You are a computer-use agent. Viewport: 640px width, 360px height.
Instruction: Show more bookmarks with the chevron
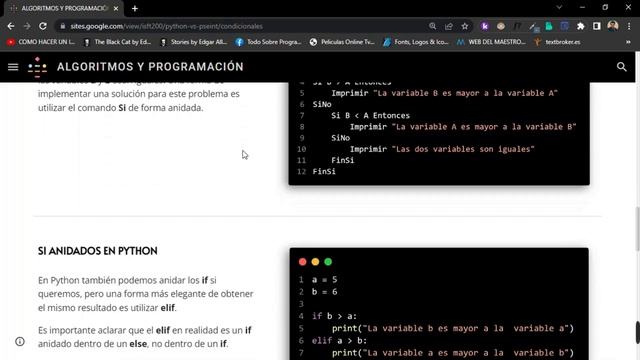[x=628, y=42]
